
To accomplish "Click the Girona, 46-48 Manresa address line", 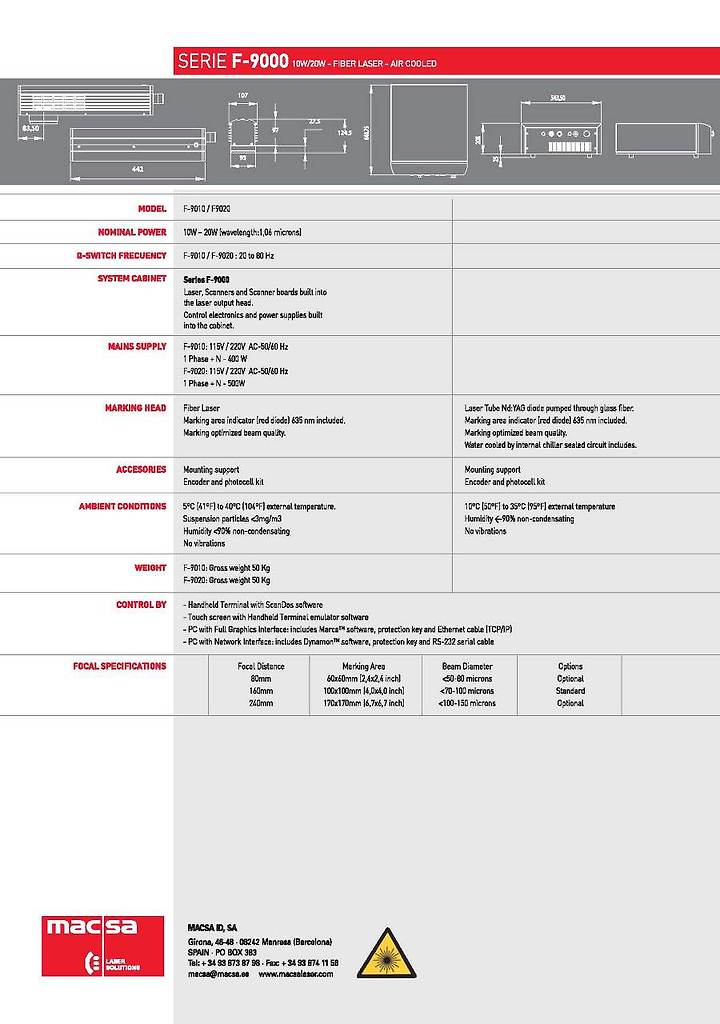I will point(260,942).
